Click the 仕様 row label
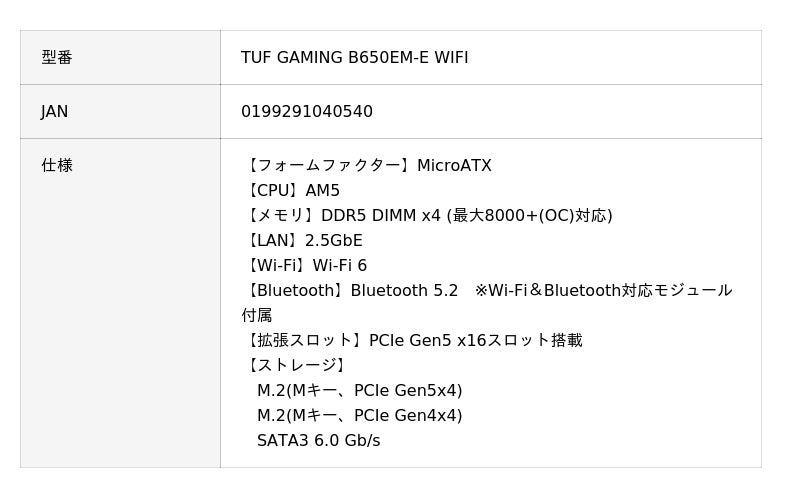800x498 pixels. click(x=57, y=166)
